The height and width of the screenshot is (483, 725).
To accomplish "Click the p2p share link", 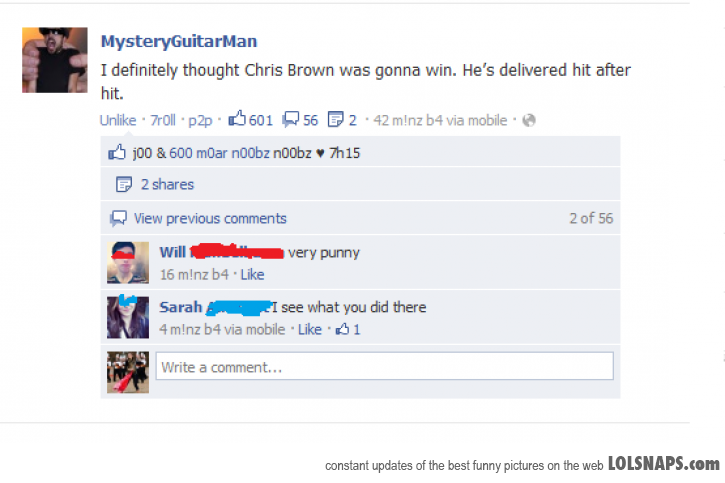I will [x=200, y=121].
